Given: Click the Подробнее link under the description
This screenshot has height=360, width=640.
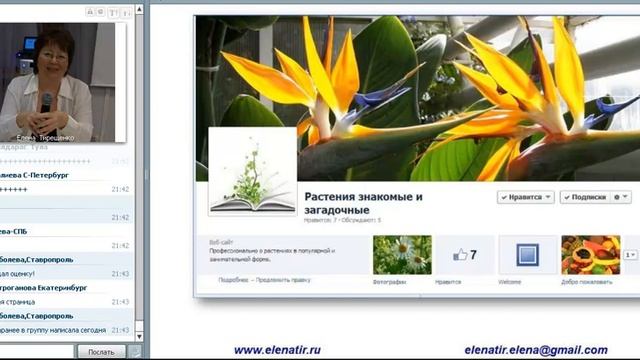Looking at the screenshot, I should pos(233,280).
